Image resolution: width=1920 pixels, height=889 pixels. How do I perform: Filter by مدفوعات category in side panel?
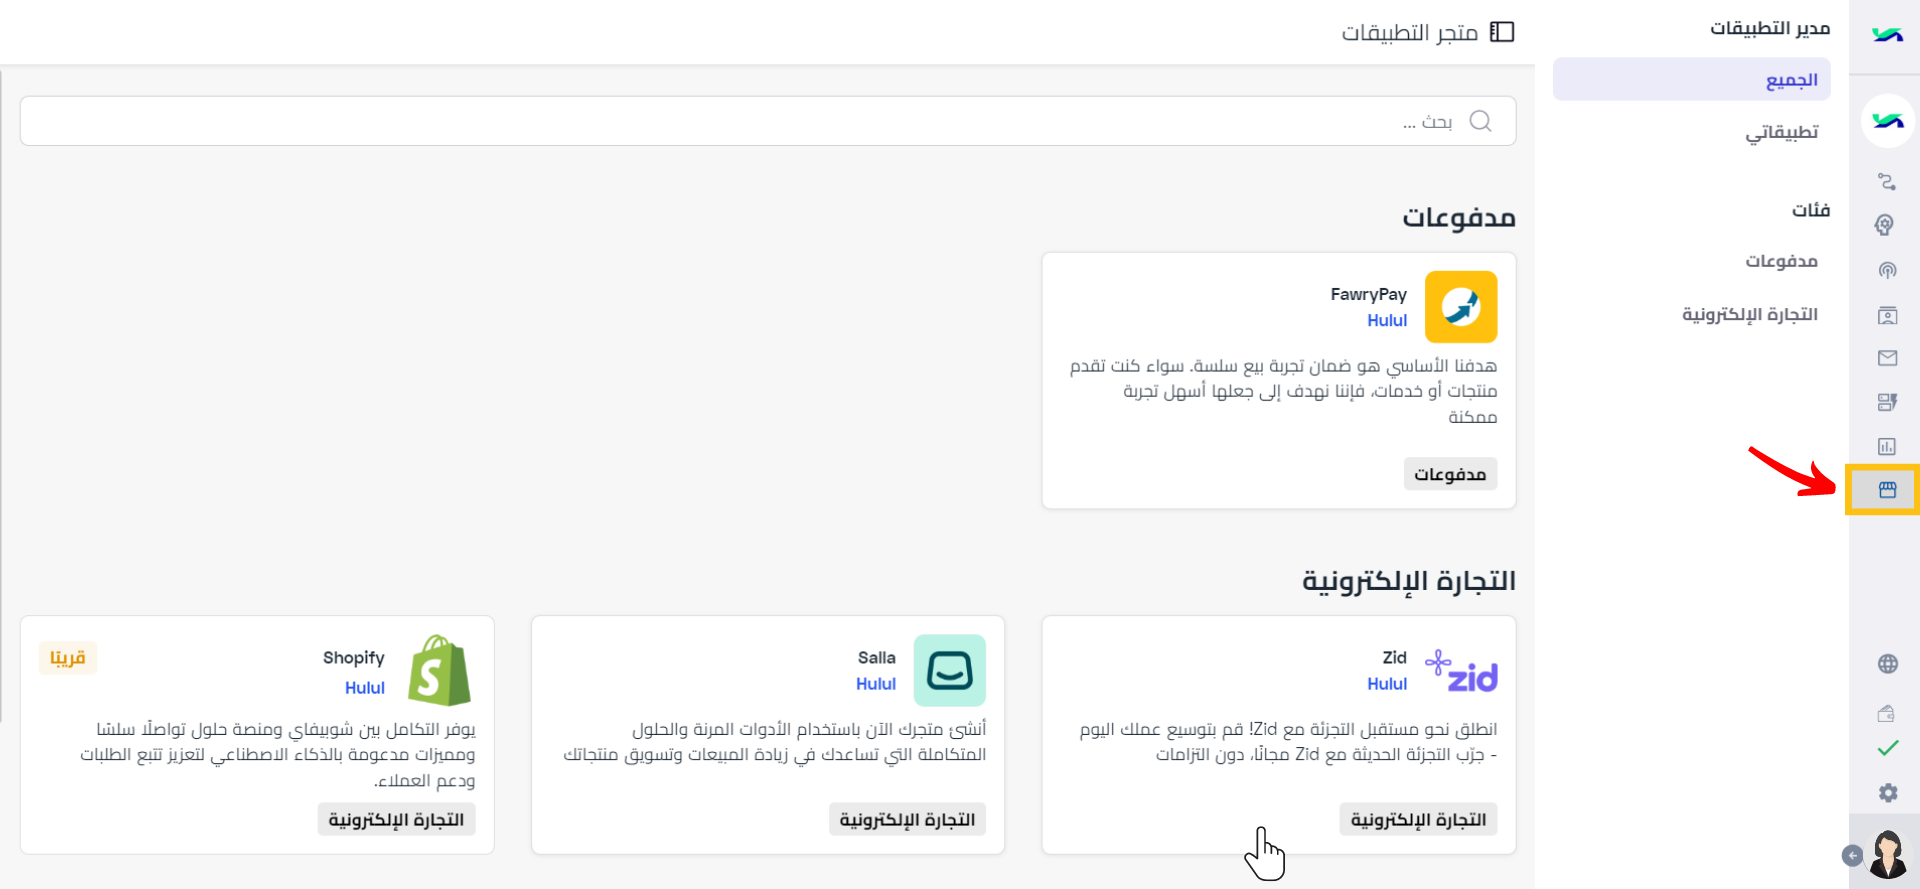coord(1782,261)
